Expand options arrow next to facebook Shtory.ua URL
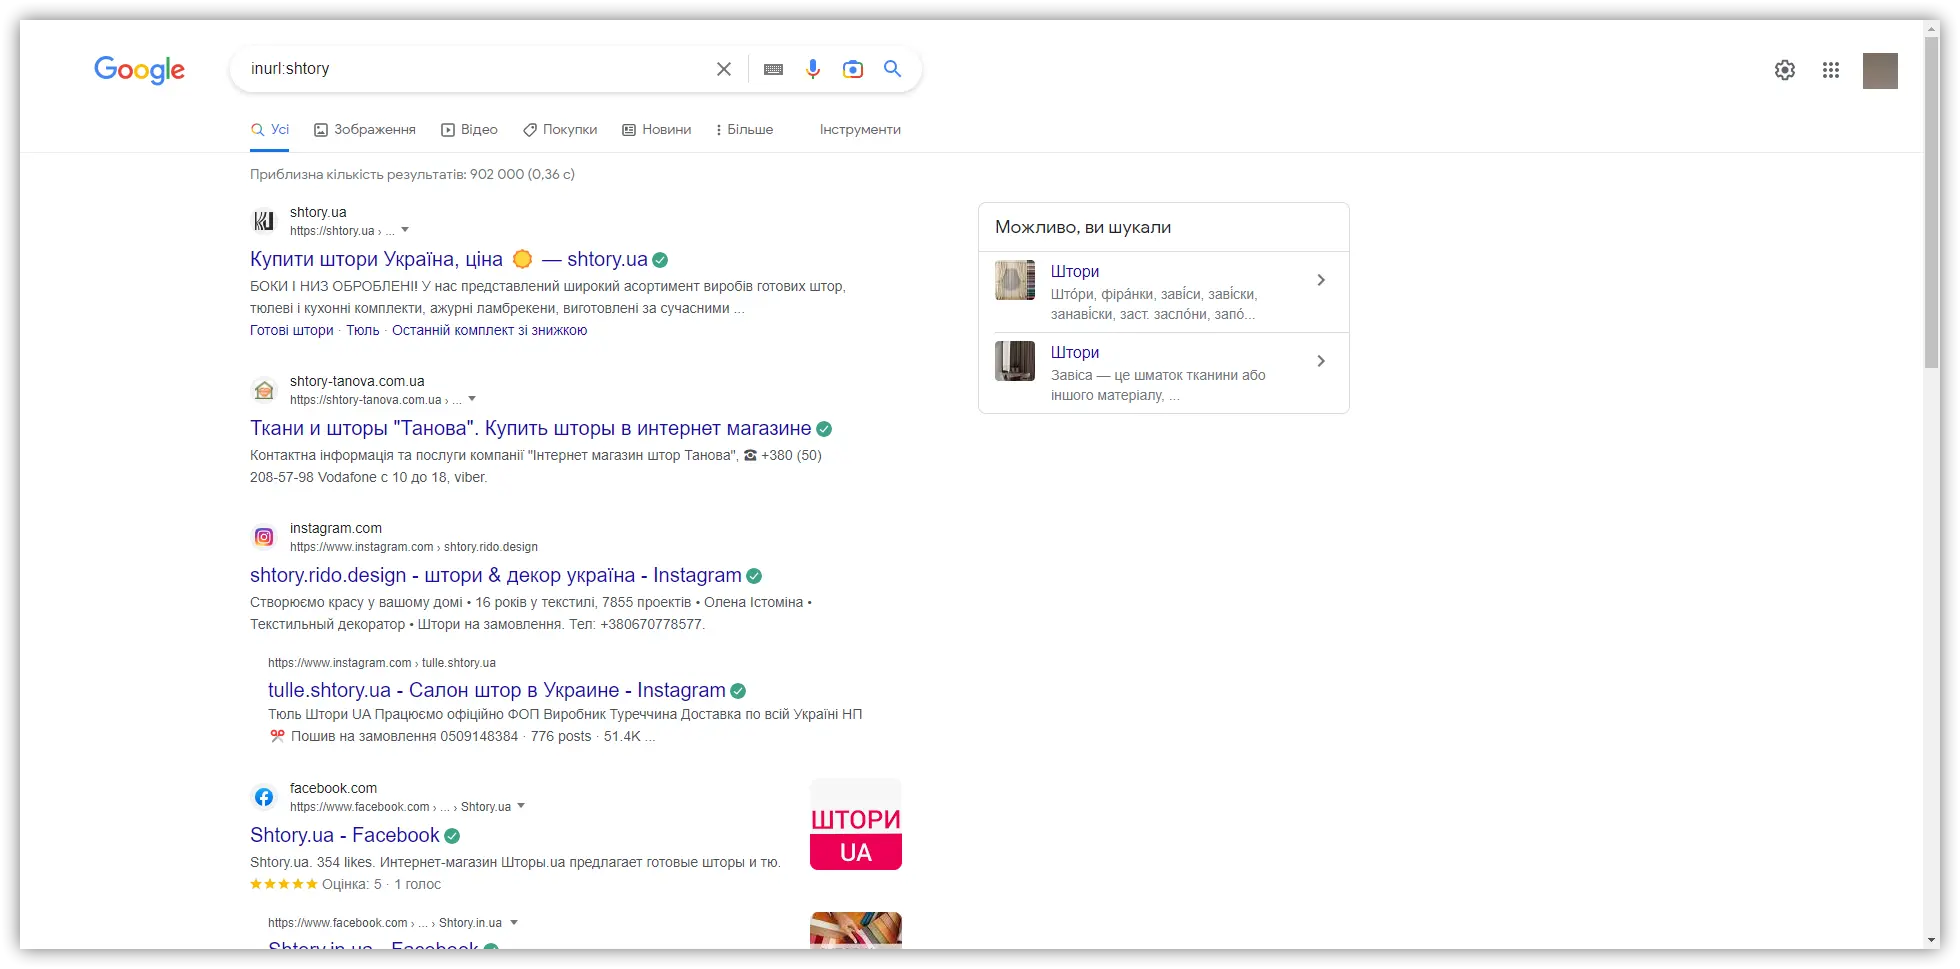Image resolution: width=1960 pixels, height=969 pixels. [521, 806]
